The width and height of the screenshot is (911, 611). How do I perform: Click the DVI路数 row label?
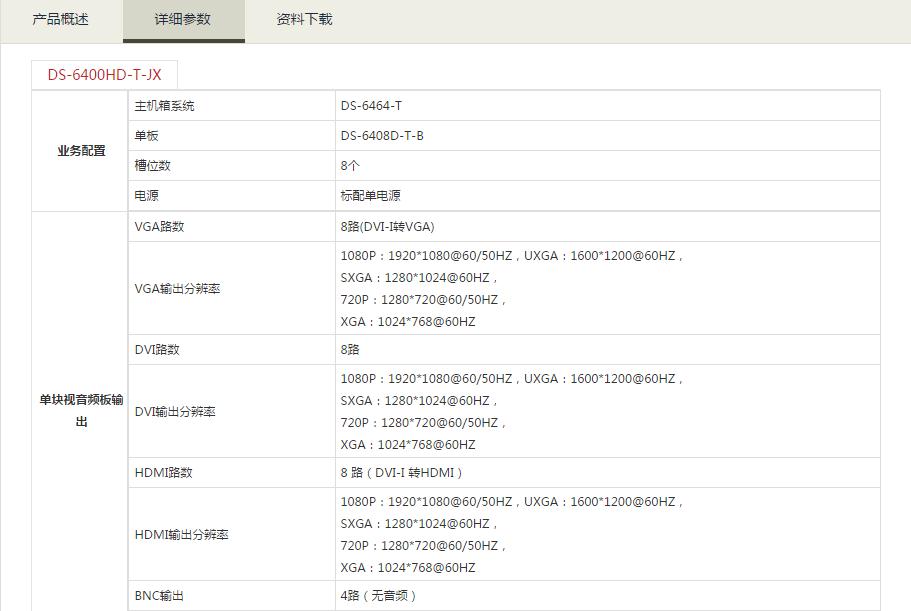[157, 350]
